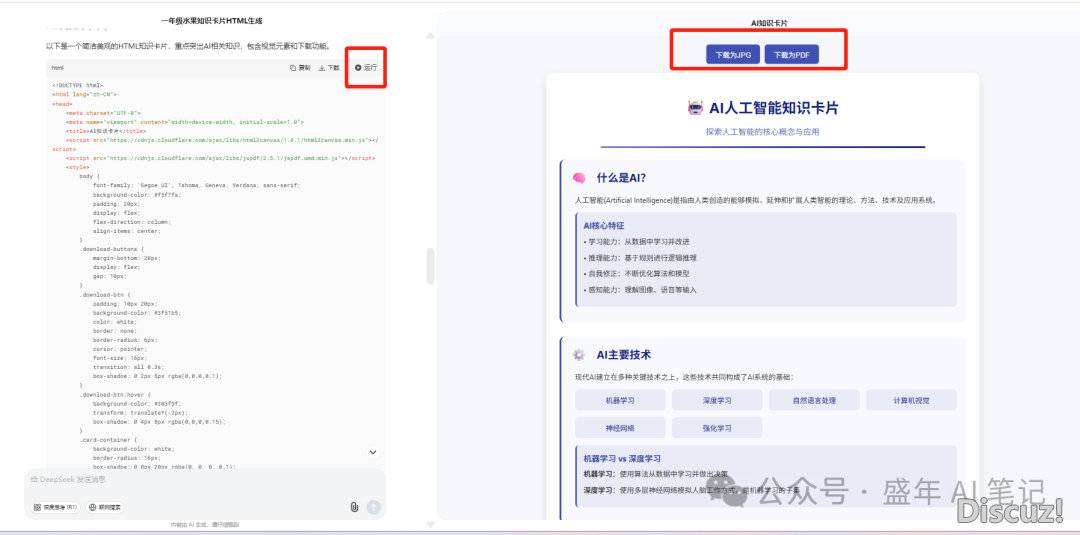Click the bullet 自我修正：不断优化算法和模型
The width and height of the screenshot is (1080, 535).
coord(636,273)
